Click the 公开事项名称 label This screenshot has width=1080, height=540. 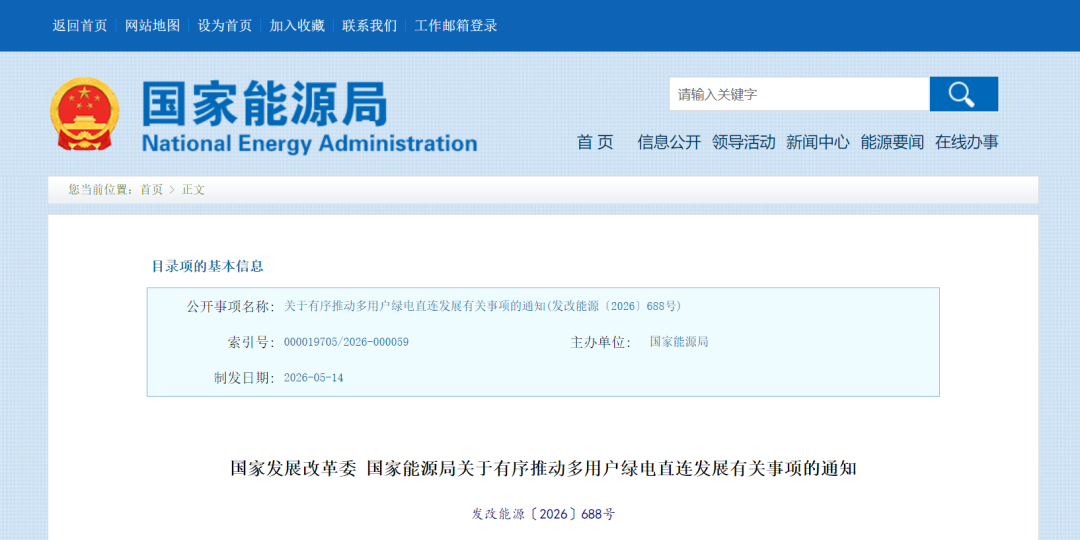pos(230,306)
